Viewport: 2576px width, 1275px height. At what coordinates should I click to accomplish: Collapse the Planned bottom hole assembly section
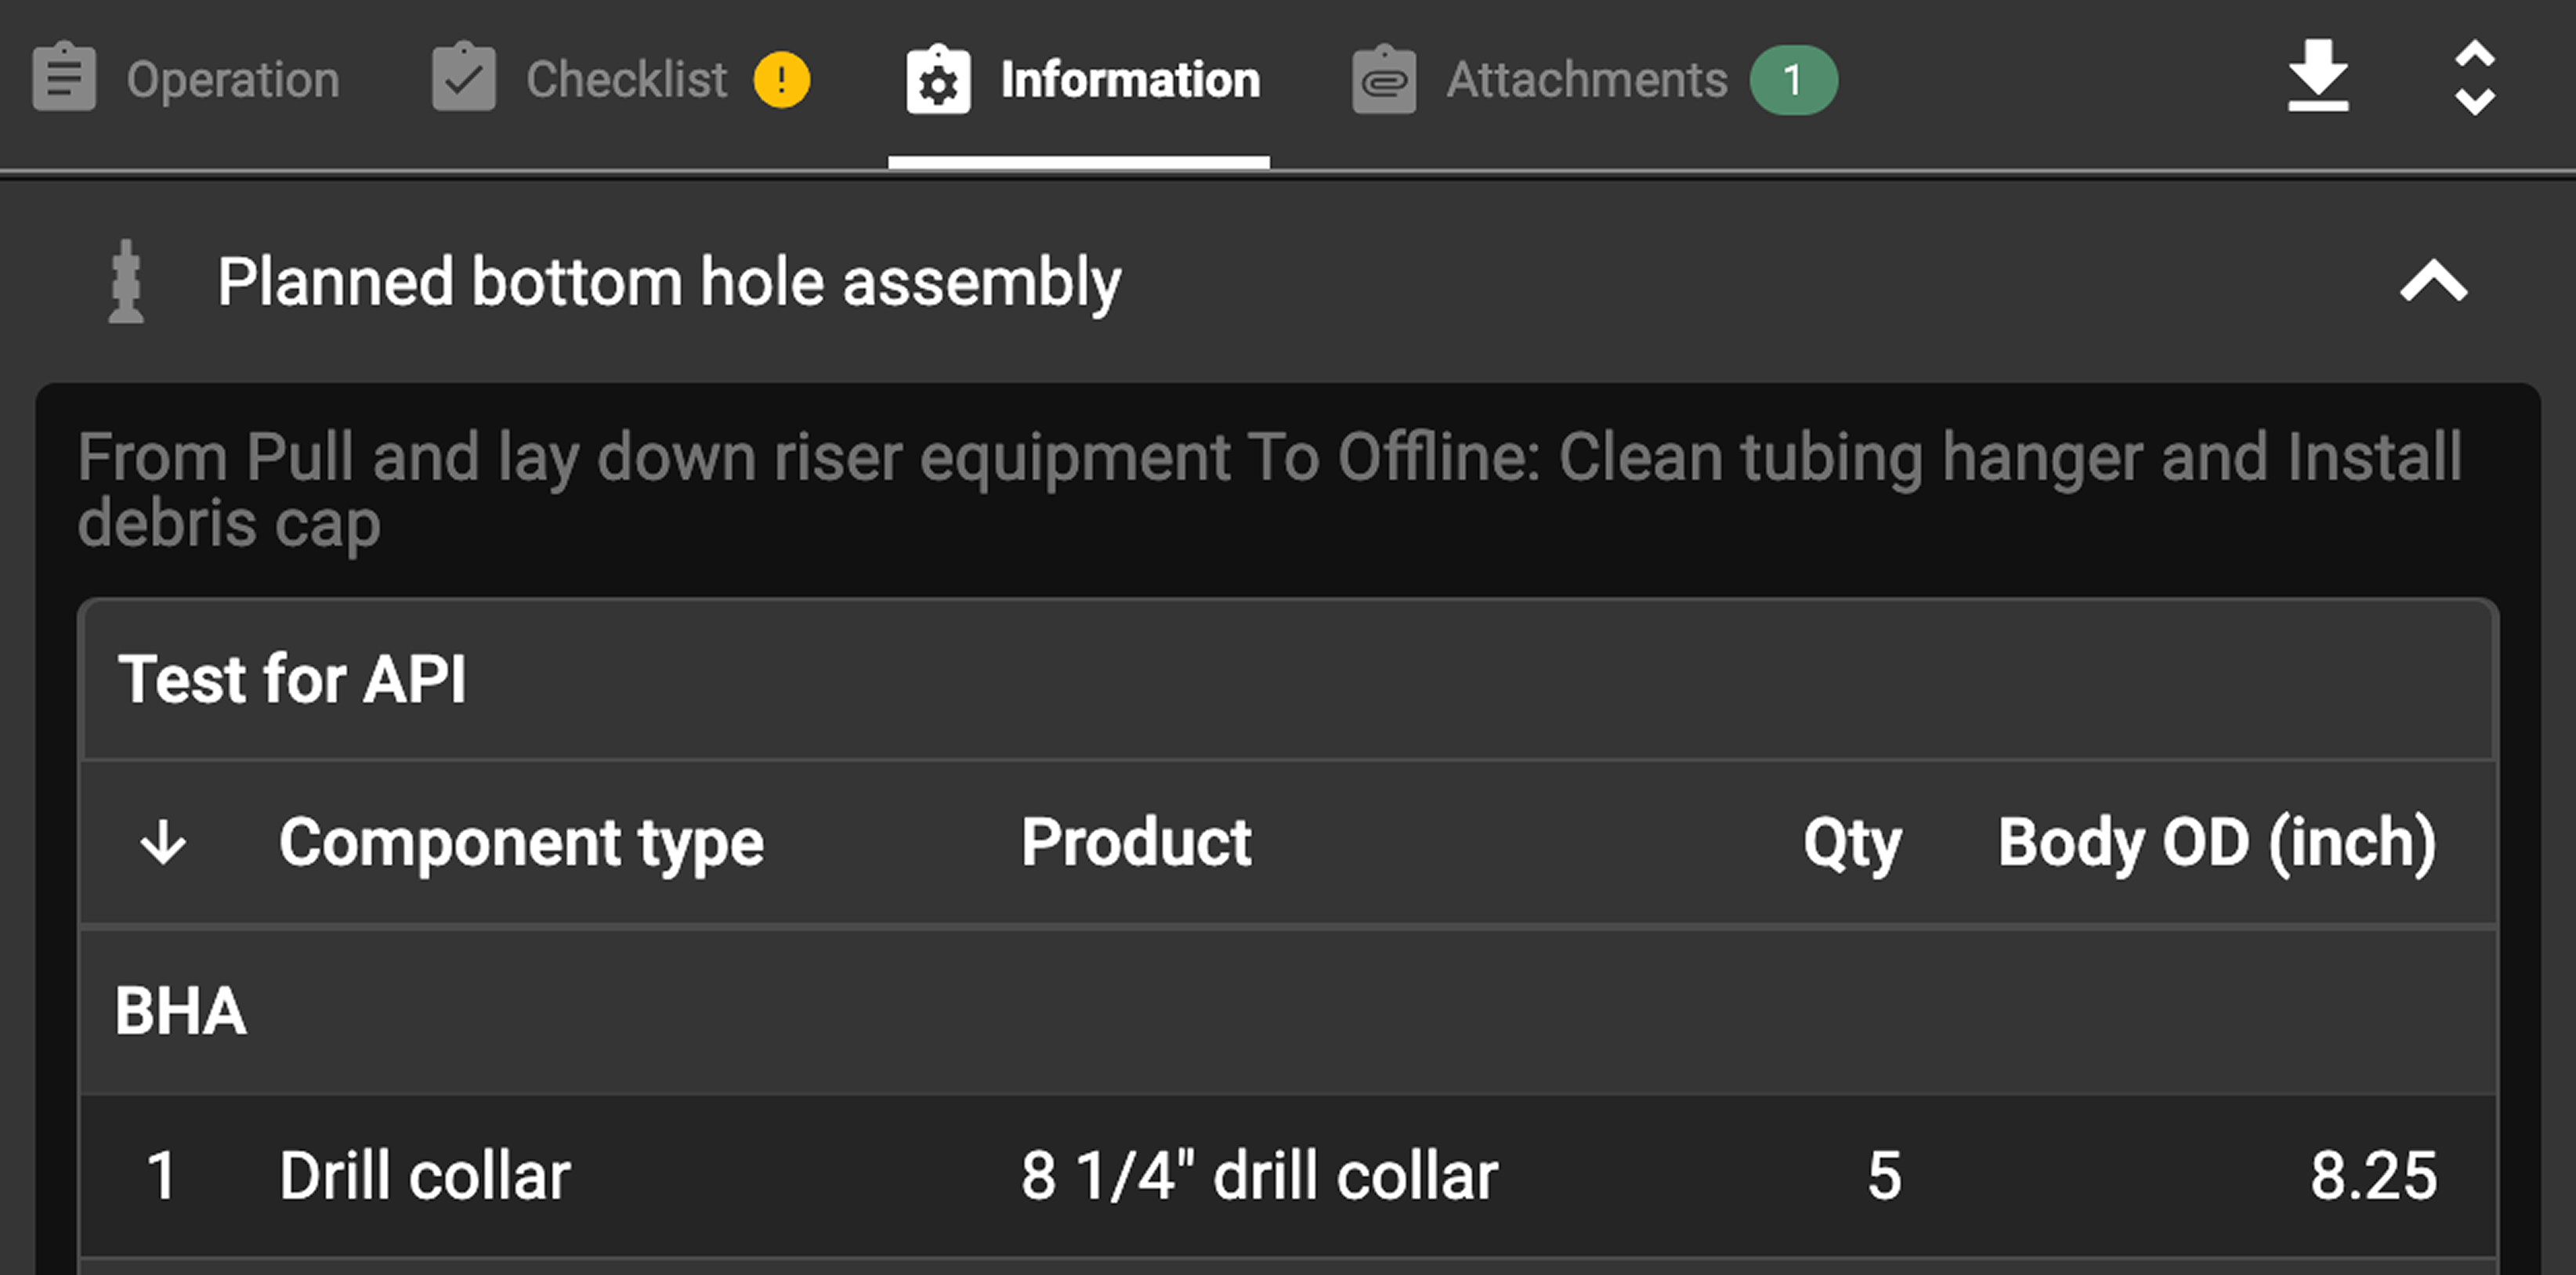click(2433, 282)
